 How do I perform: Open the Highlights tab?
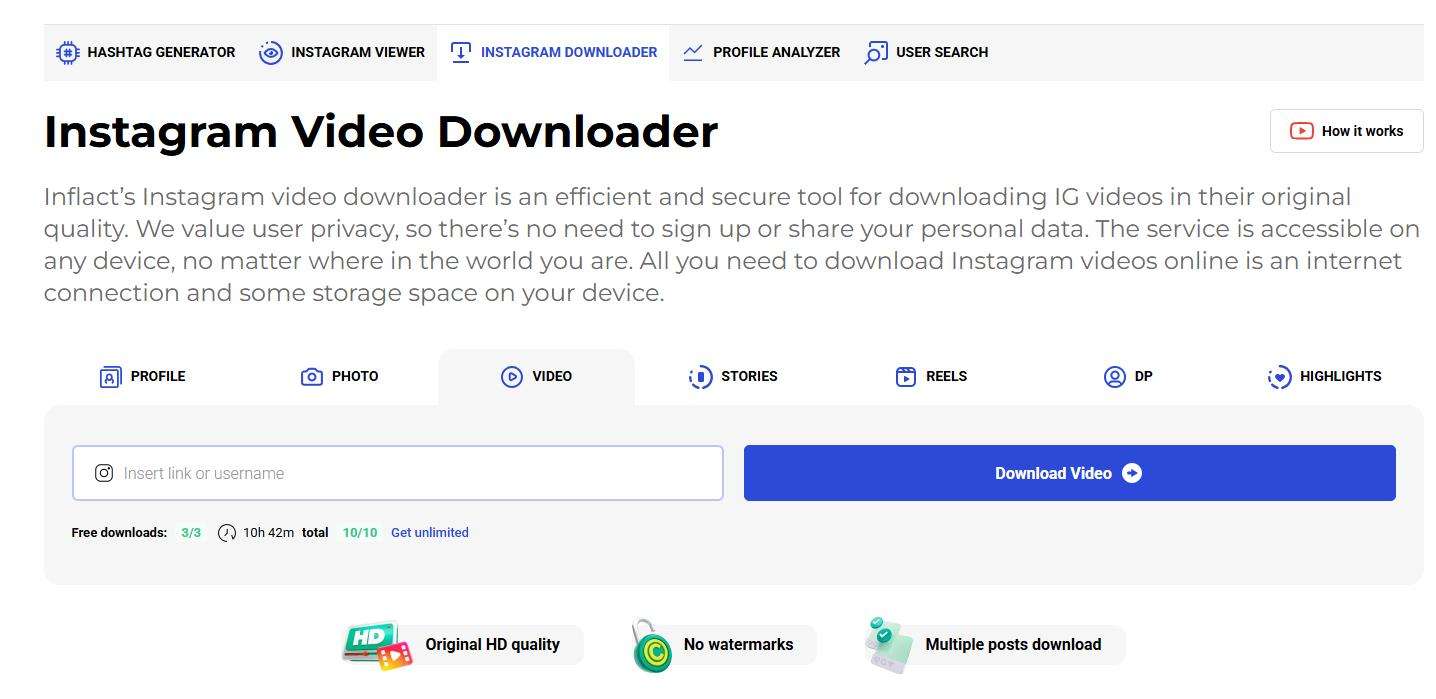1323,376
